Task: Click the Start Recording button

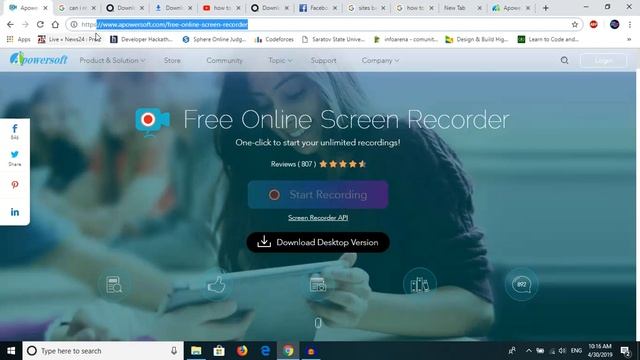Action: (318, 195)
